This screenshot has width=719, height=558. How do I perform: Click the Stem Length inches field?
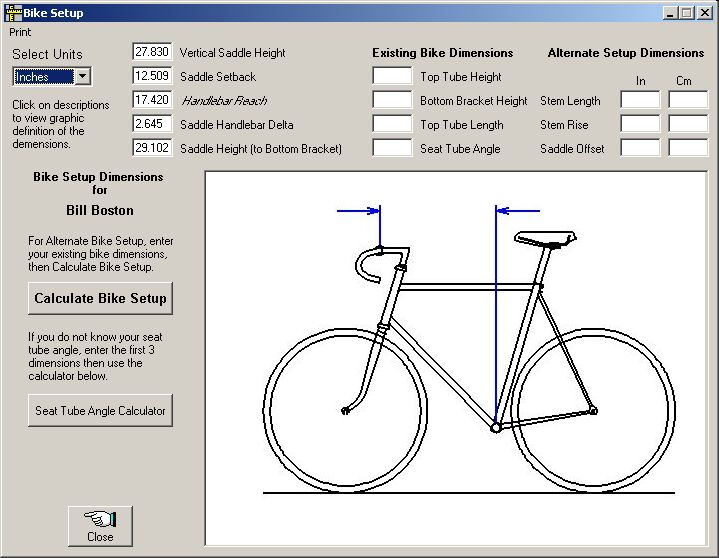(x=641, y=99)
